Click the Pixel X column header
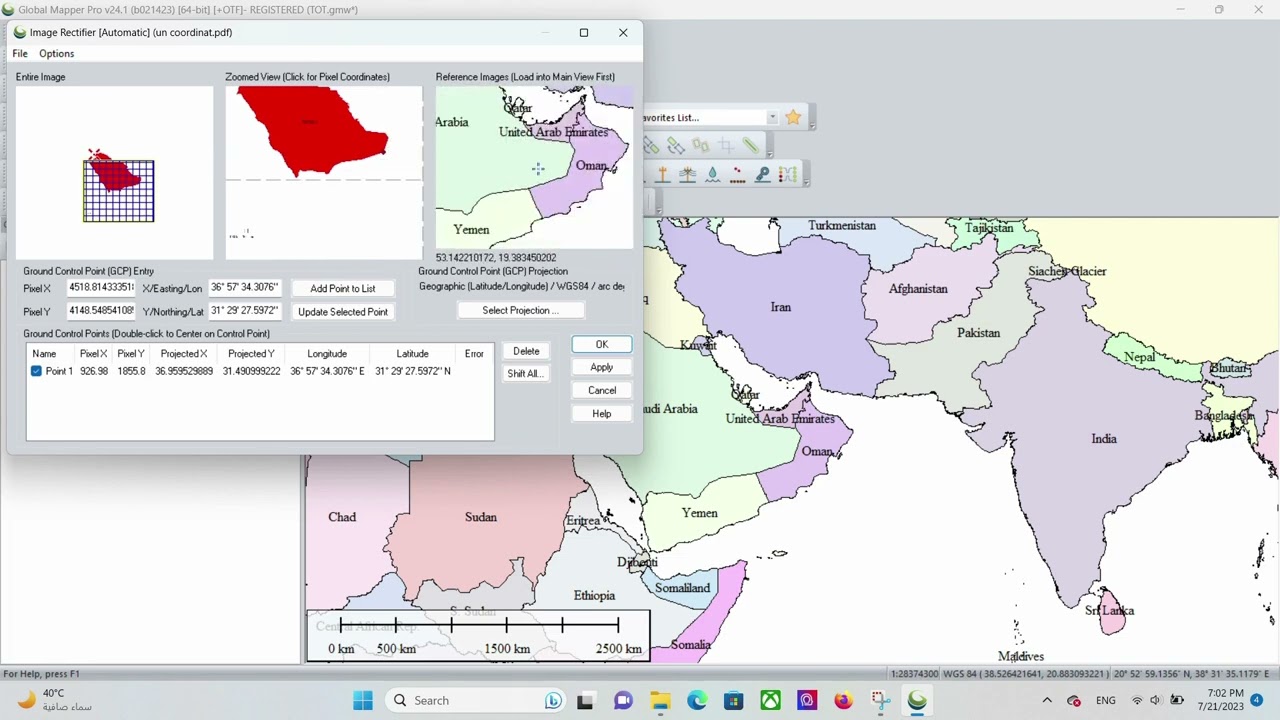Viewport: 1280px width, 720px height. (x=93, y=354)
